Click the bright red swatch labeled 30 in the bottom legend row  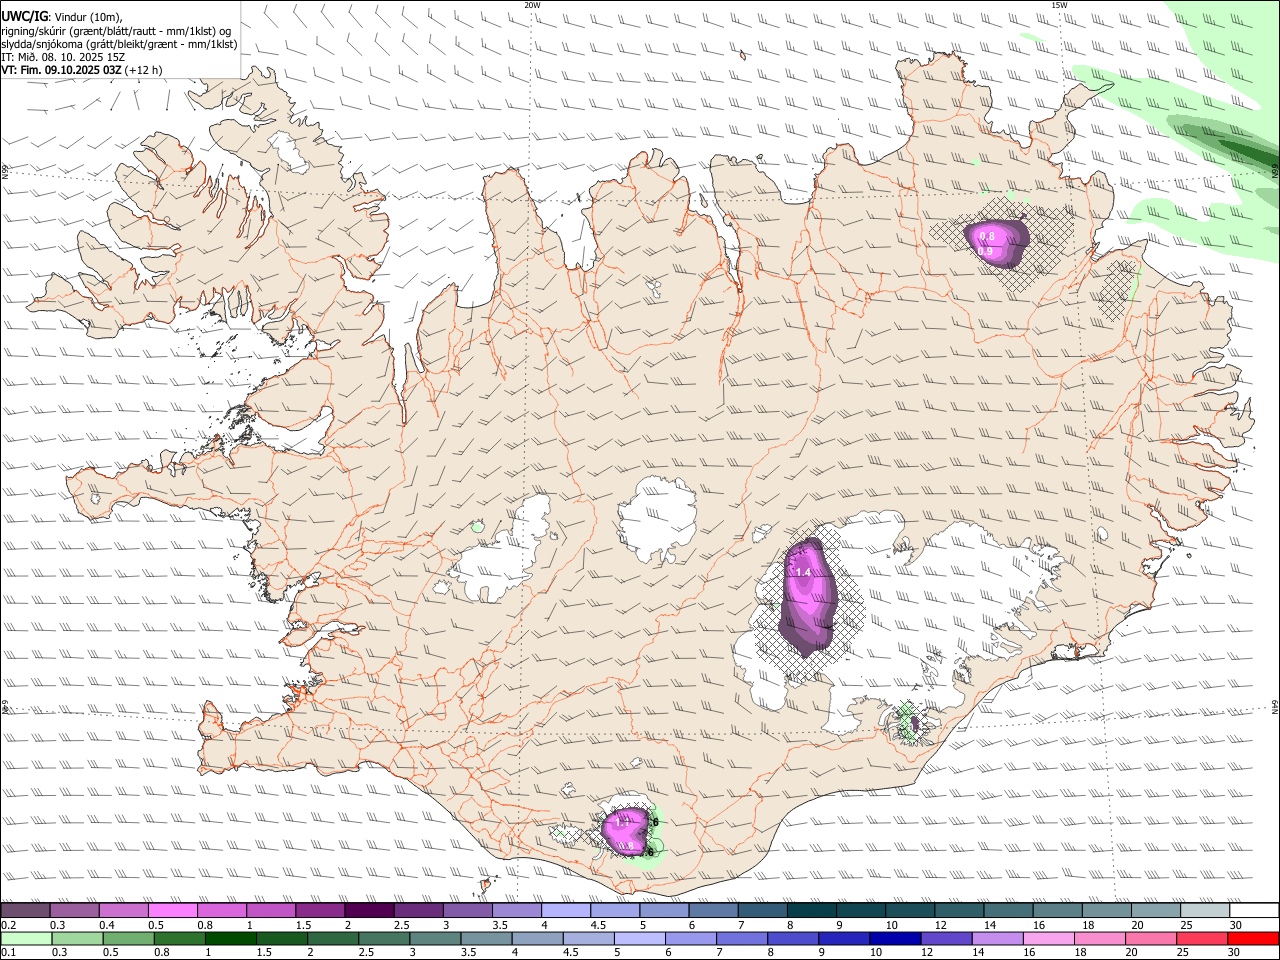pyautogui.click(x=1252, y=939)
